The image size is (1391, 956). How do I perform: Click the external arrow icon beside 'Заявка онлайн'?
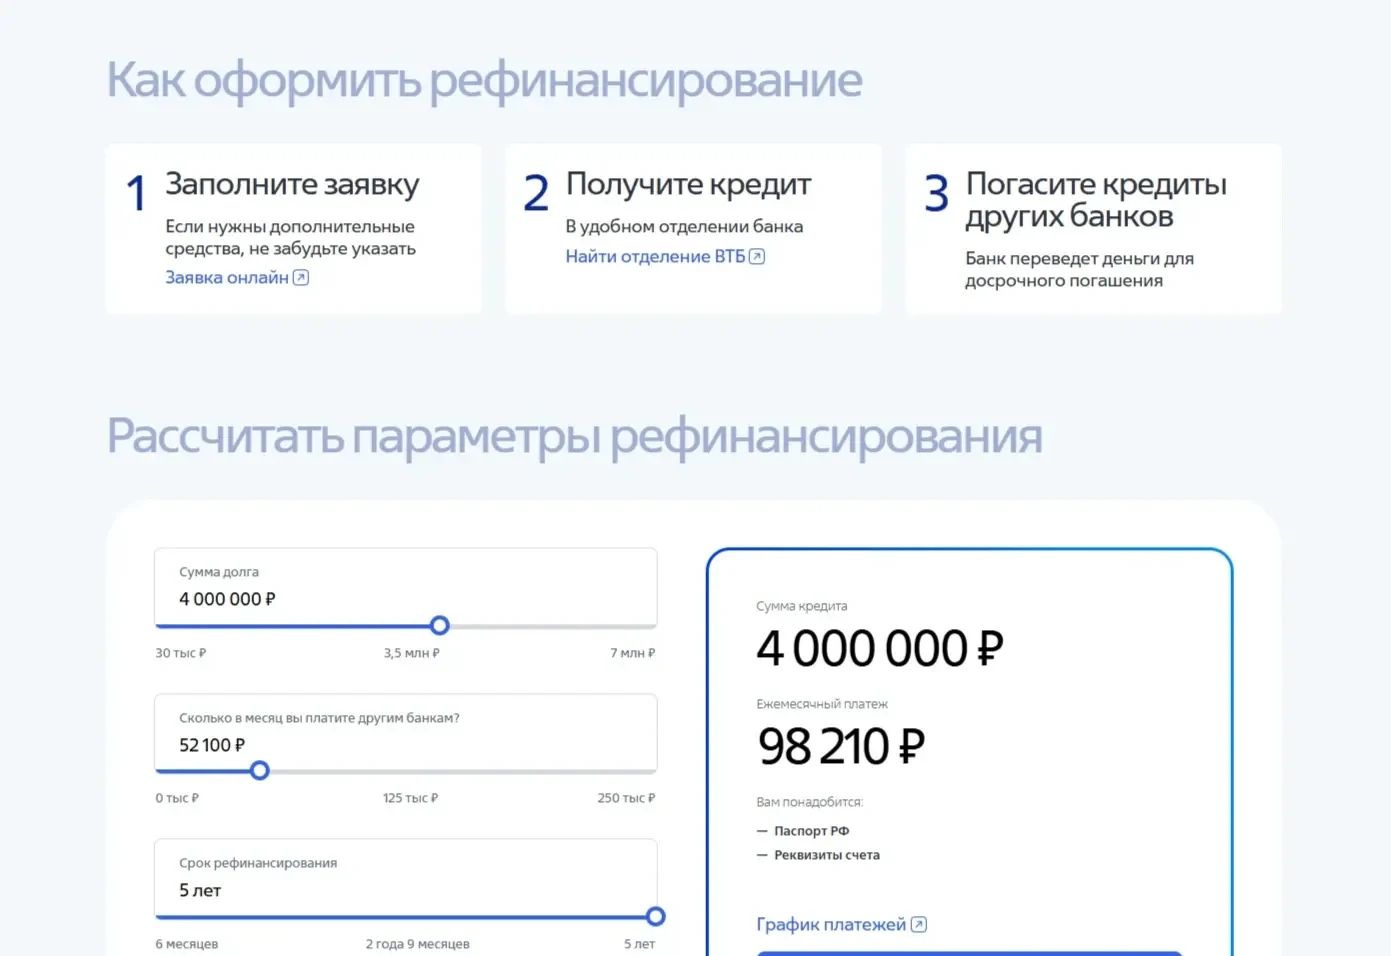[301, 278]
